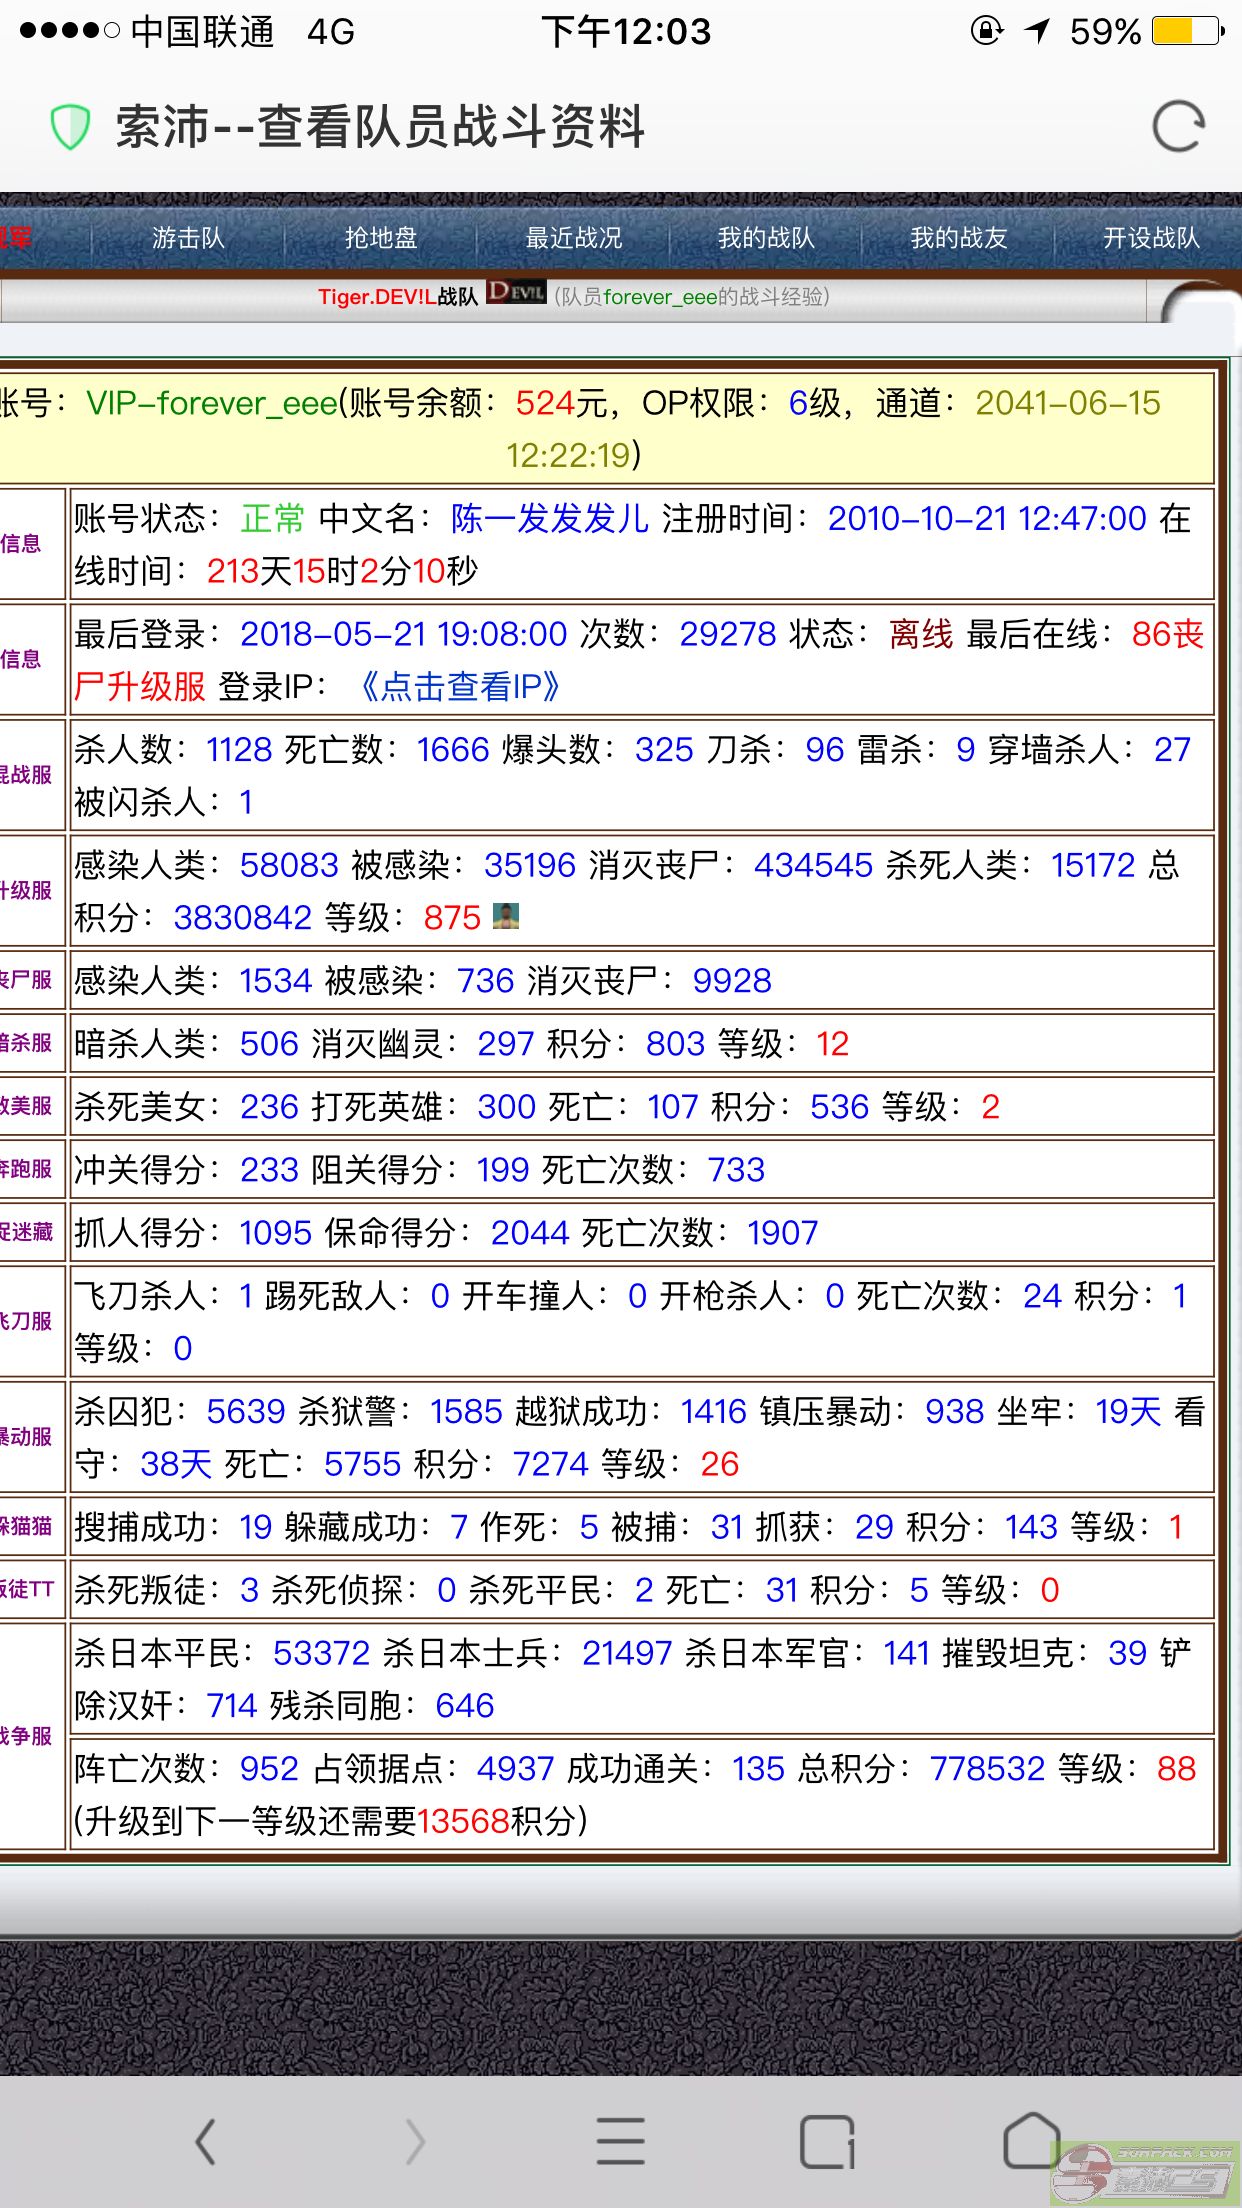Select the 开设战队 tab
This screenshot has height=2208, width=1242.
click(1151, 237)
